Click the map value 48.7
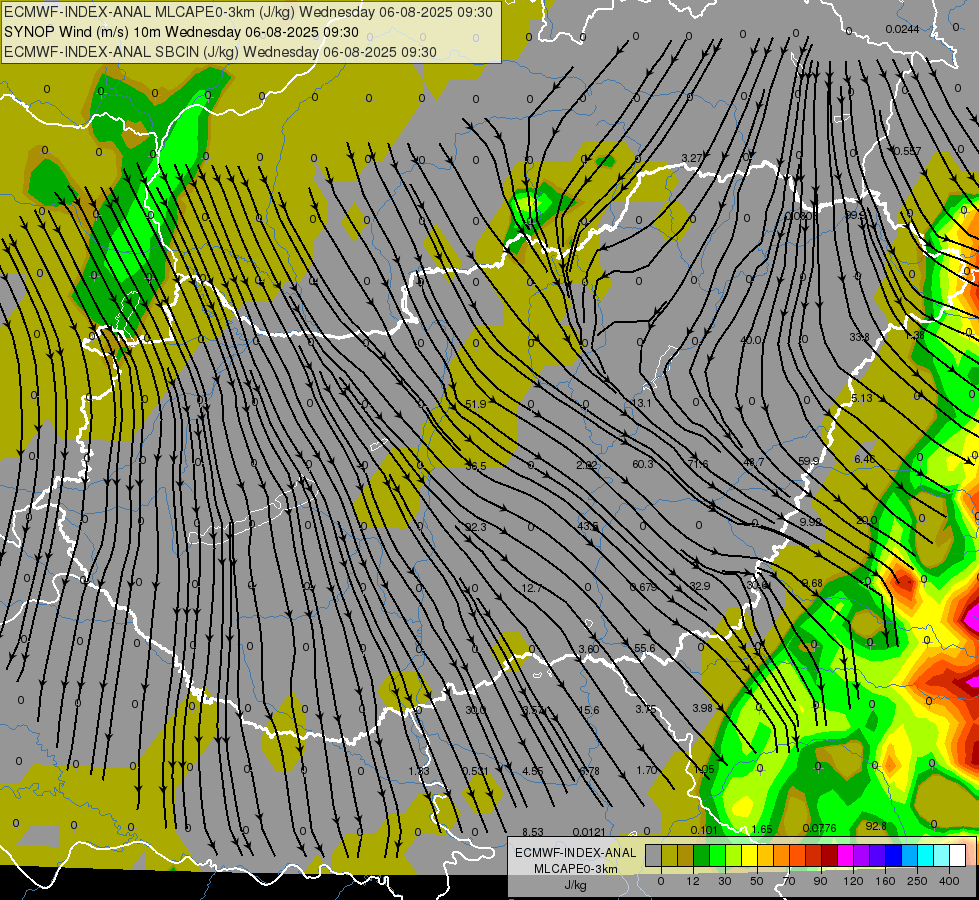 pos(754,462)
